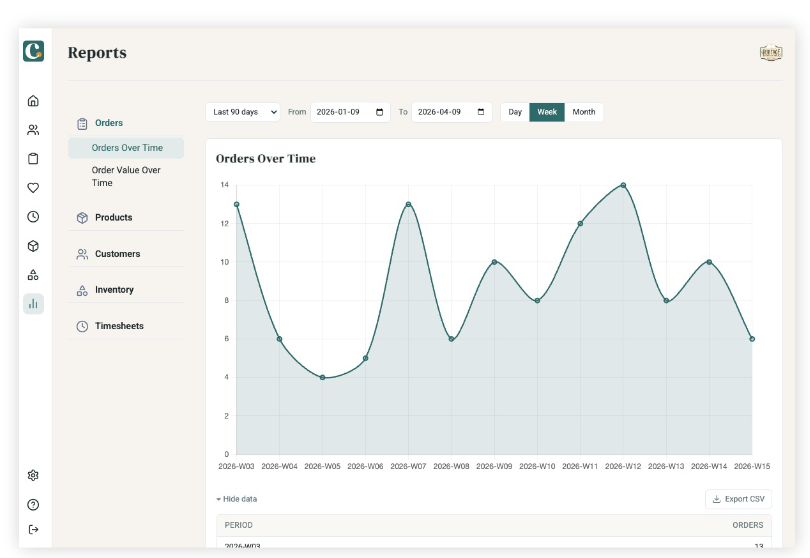Open the people icon in left rail
The width and height of the screenshot is (810, 558).
point(33,130)
